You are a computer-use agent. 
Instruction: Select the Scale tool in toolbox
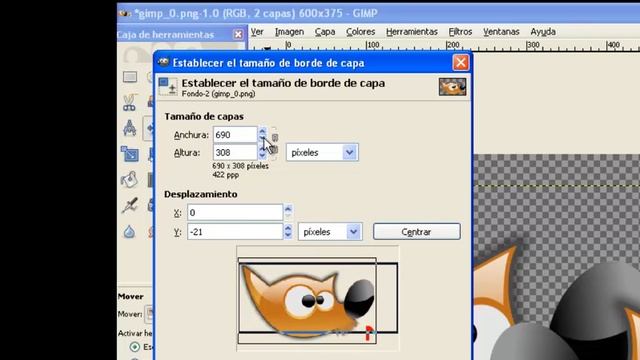click(129, 154)
